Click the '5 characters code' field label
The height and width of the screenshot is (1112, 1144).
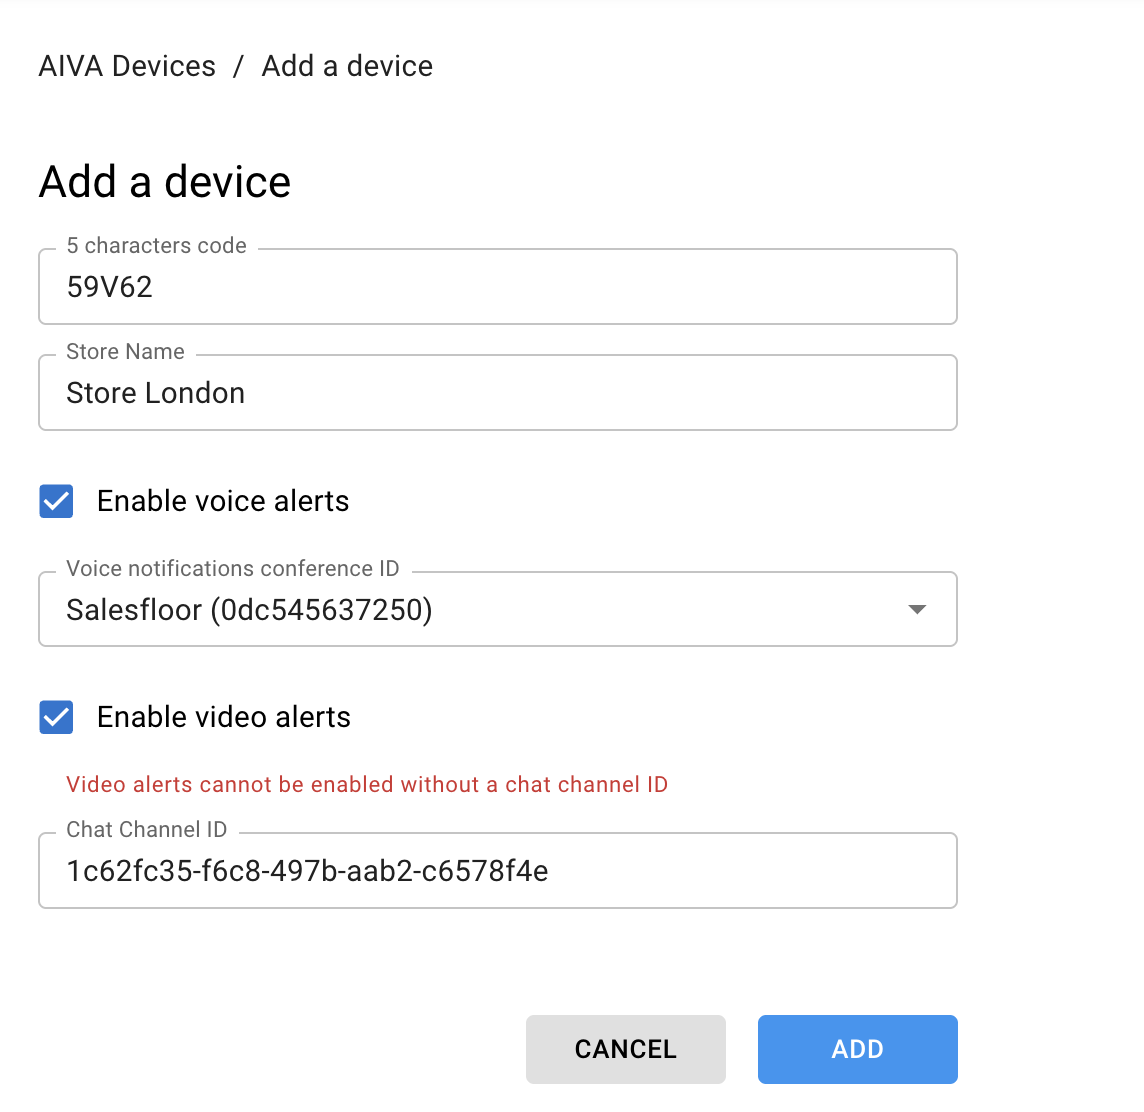pyautogui.click(x=156, y=246)
